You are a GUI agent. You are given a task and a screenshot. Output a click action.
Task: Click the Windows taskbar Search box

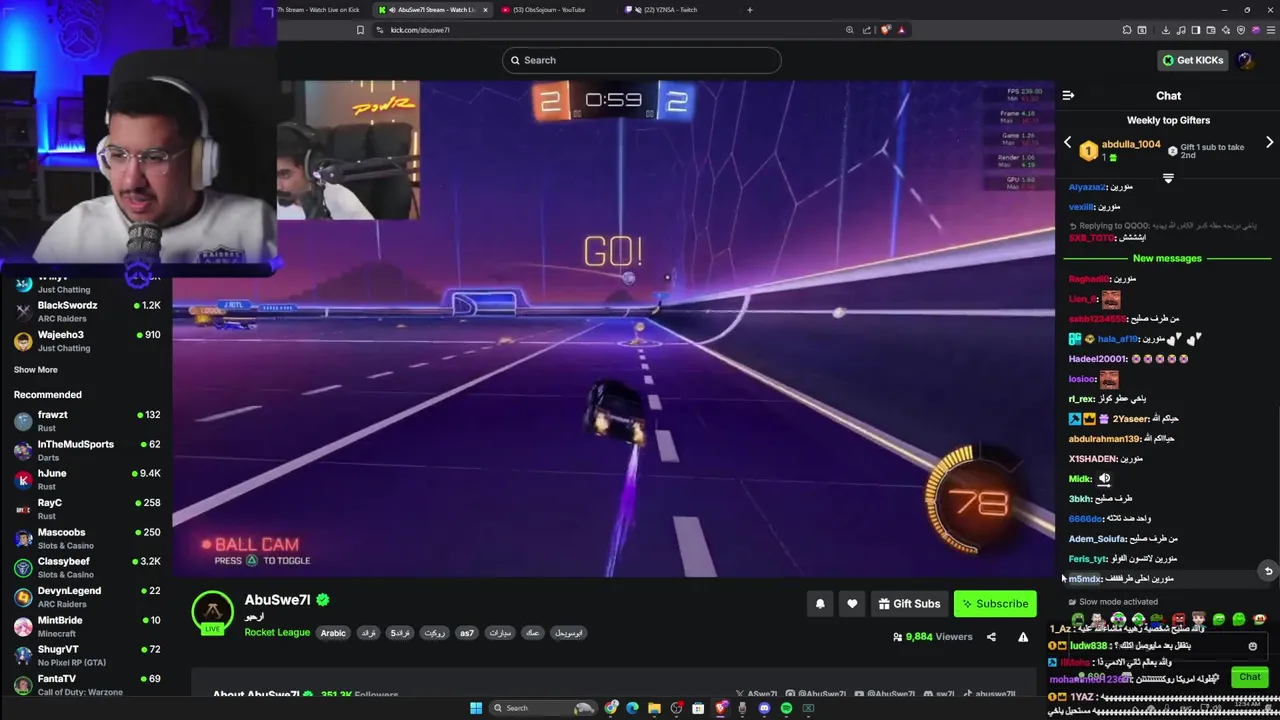(x=542, y=708)
